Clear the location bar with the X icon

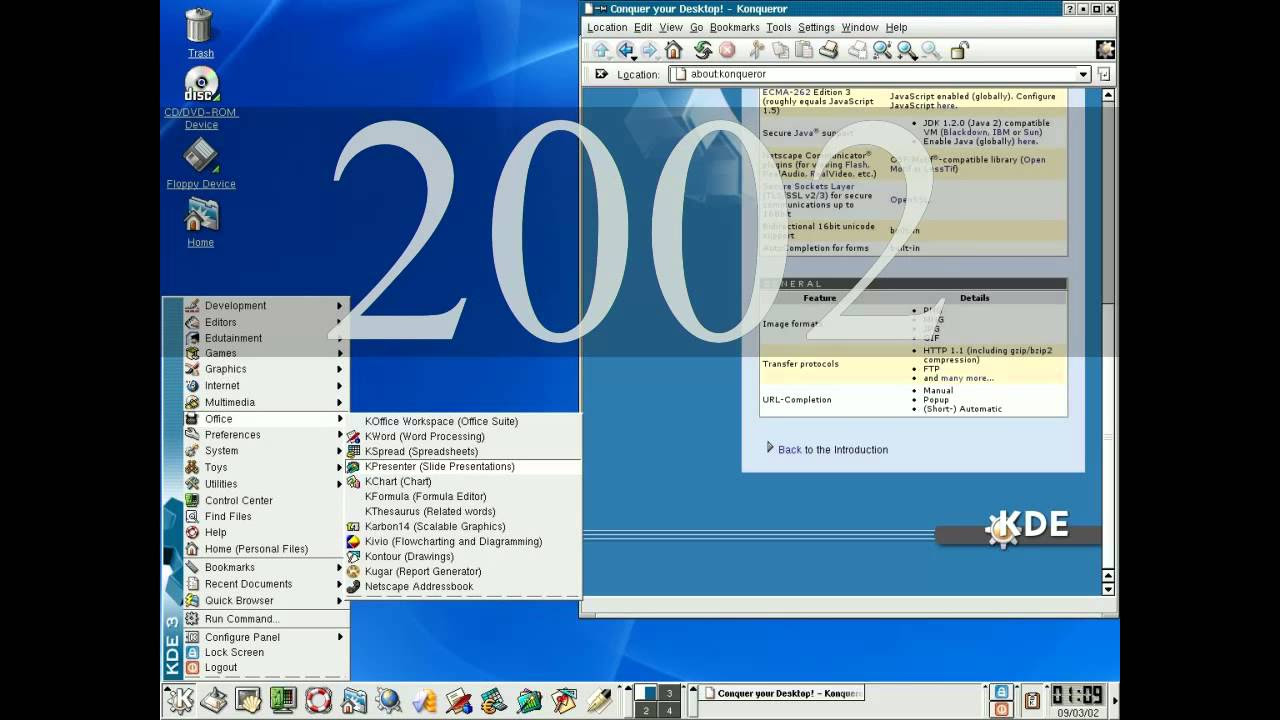[601, 74]
